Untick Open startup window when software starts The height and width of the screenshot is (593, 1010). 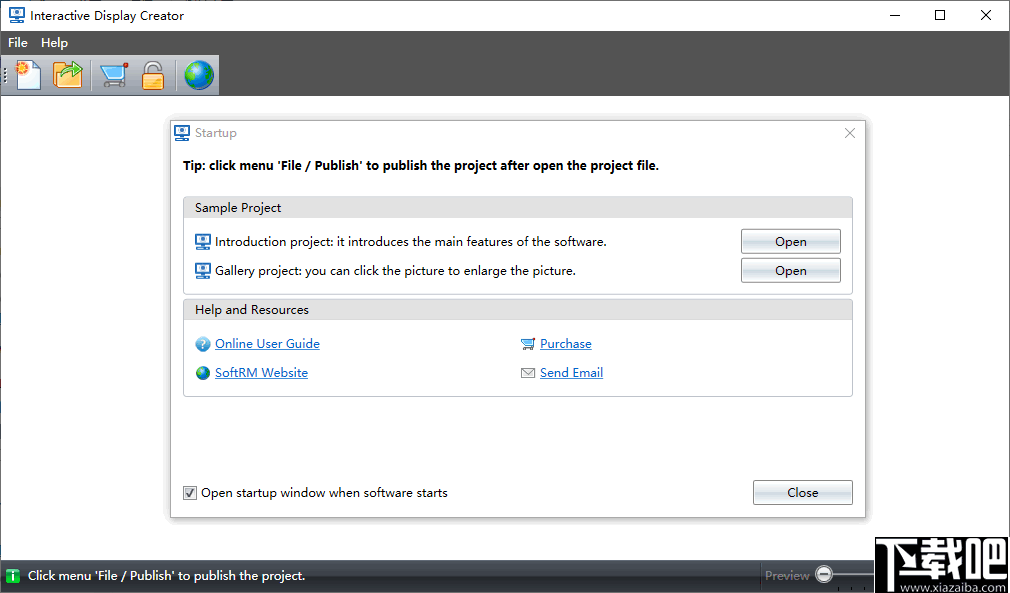(x=190, y=493)
